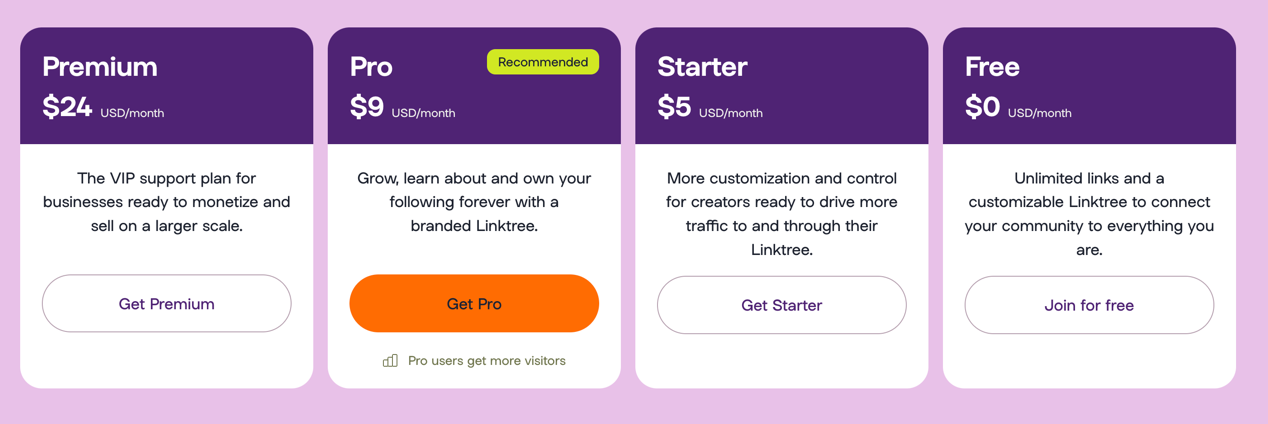Click USD/month label beside the $24 price
This screenshot has width=1268, height=424.
(x=132, y=113)
